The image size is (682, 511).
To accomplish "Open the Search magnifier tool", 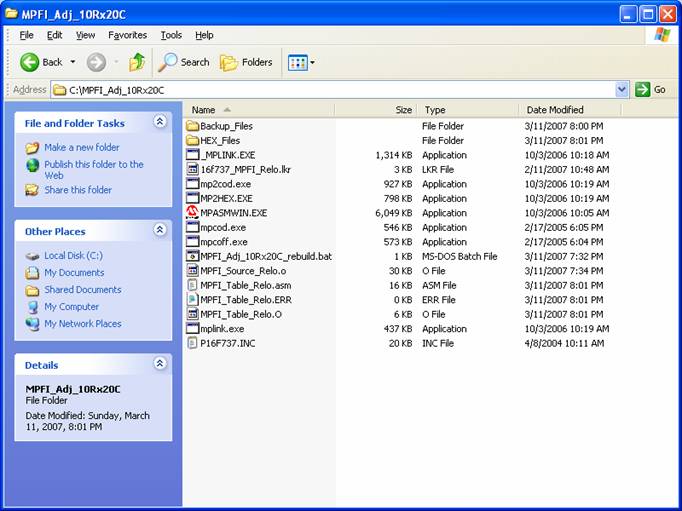I will pos(167,62).
